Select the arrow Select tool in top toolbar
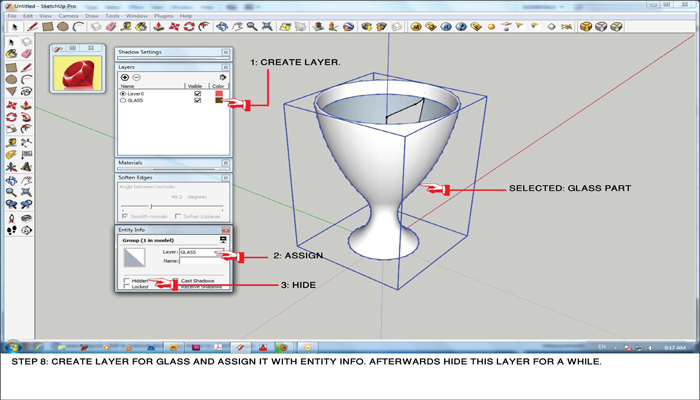This screenshot has height=400, width=700. pyautogui.click(x=17, y=27)
